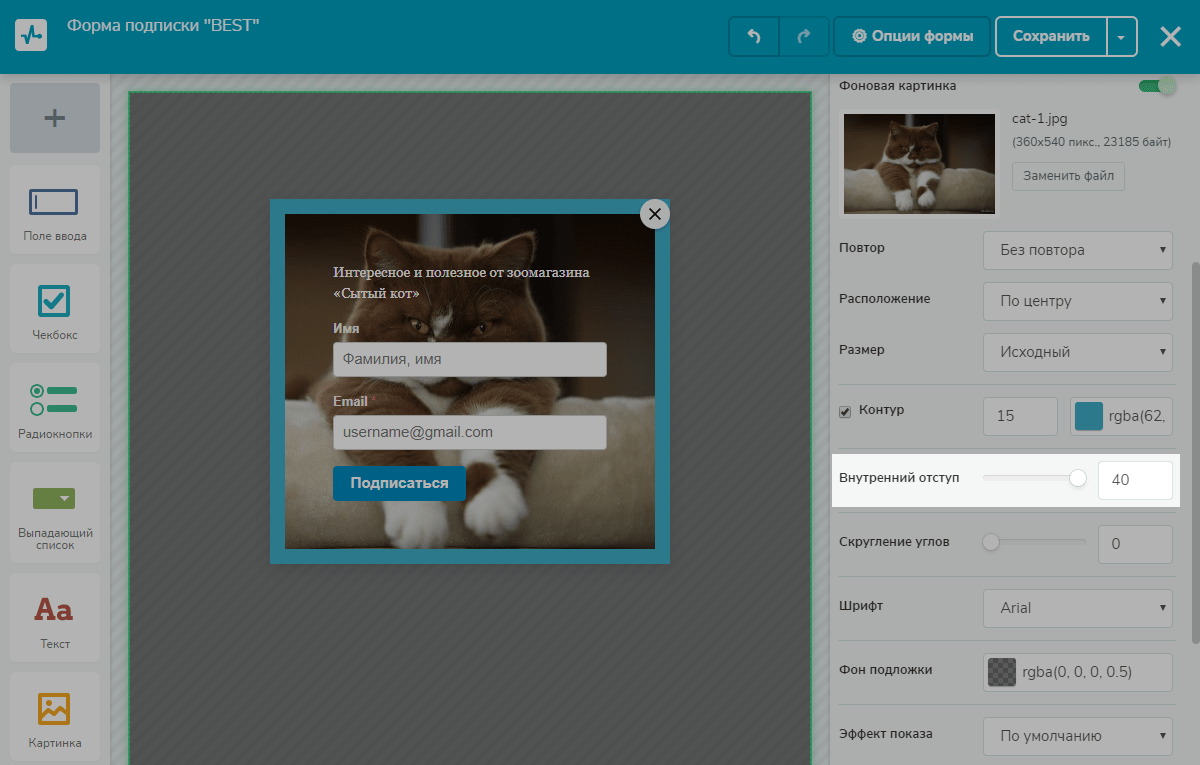Close the popup form preview
The width and height of the screenshot is (1200, 765).
click(655, 214)
